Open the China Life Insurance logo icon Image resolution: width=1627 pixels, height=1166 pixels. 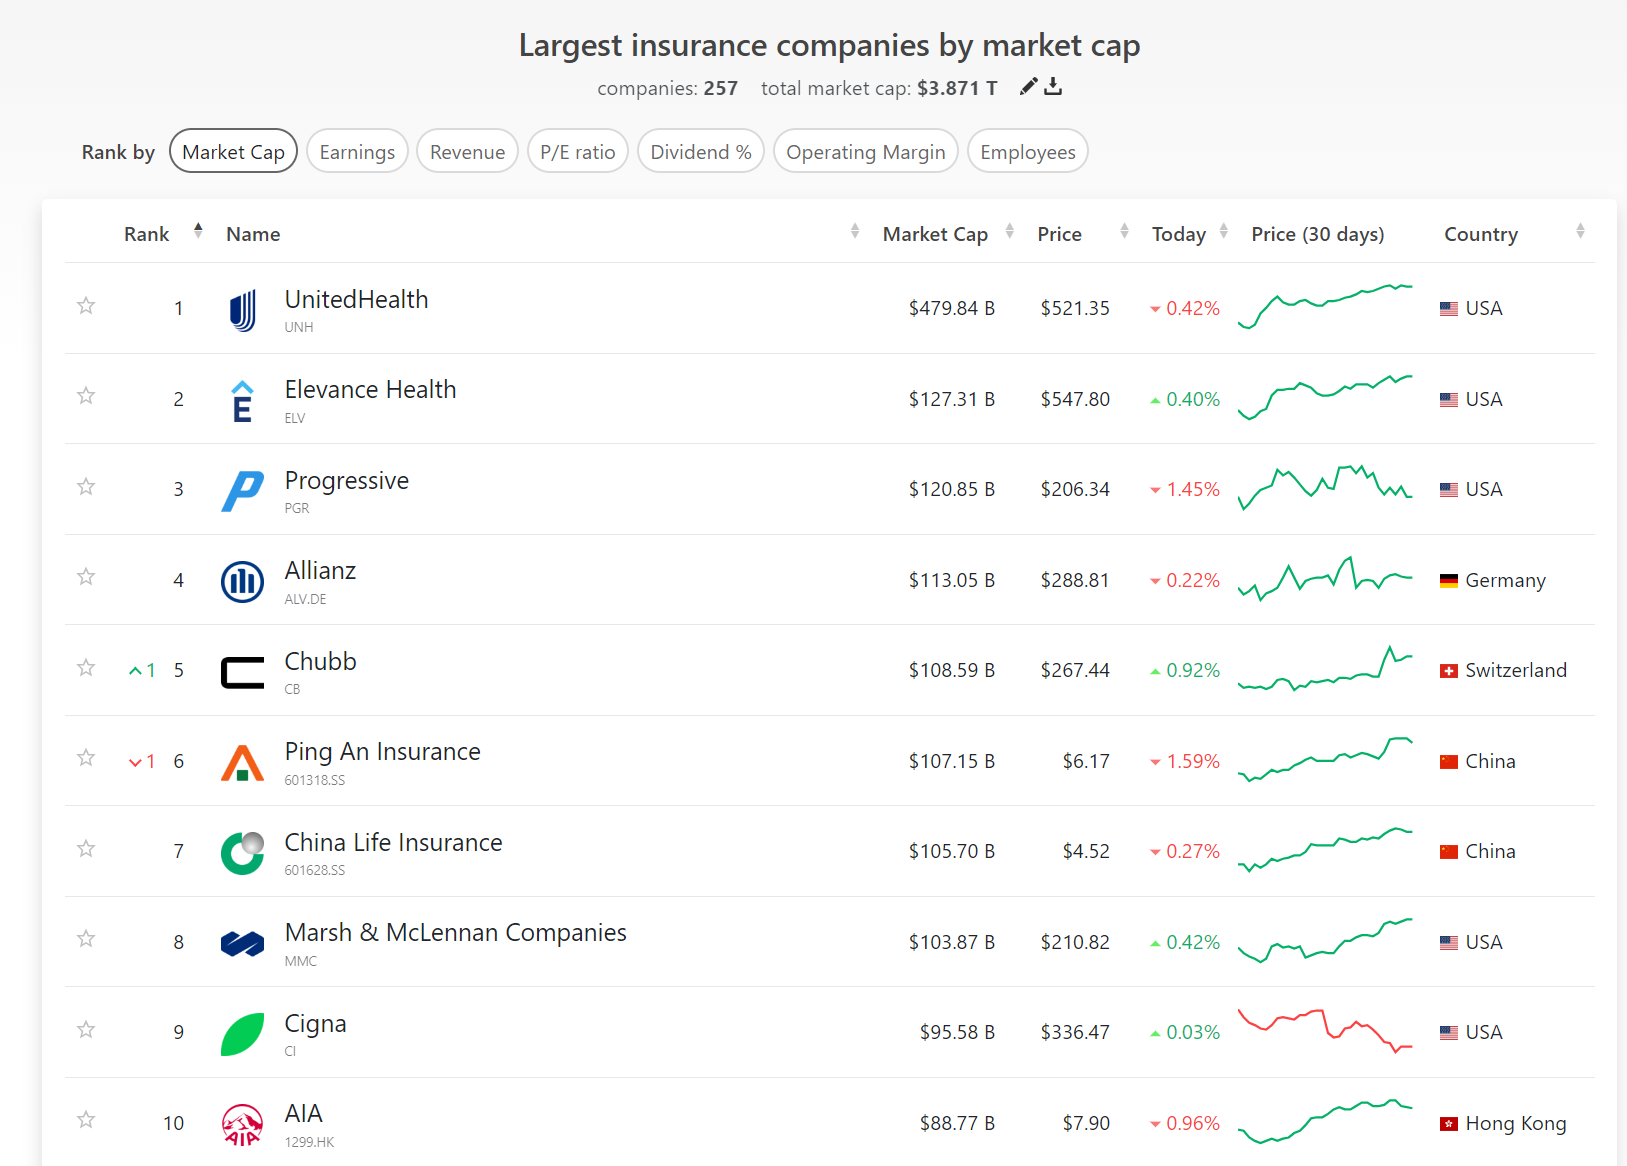242,853
